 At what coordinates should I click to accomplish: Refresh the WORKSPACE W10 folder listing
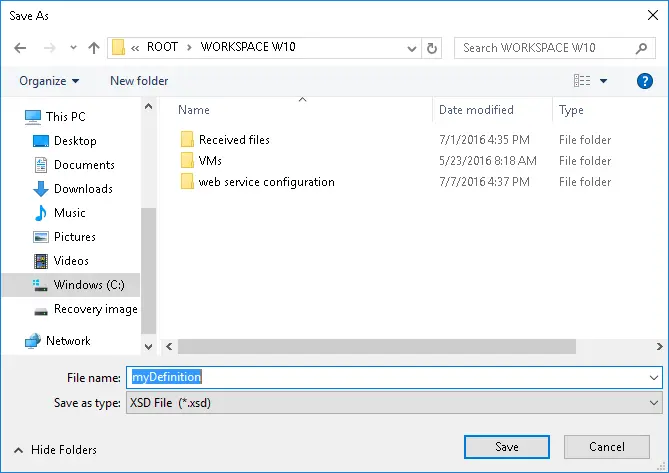(x=432, y=48)
